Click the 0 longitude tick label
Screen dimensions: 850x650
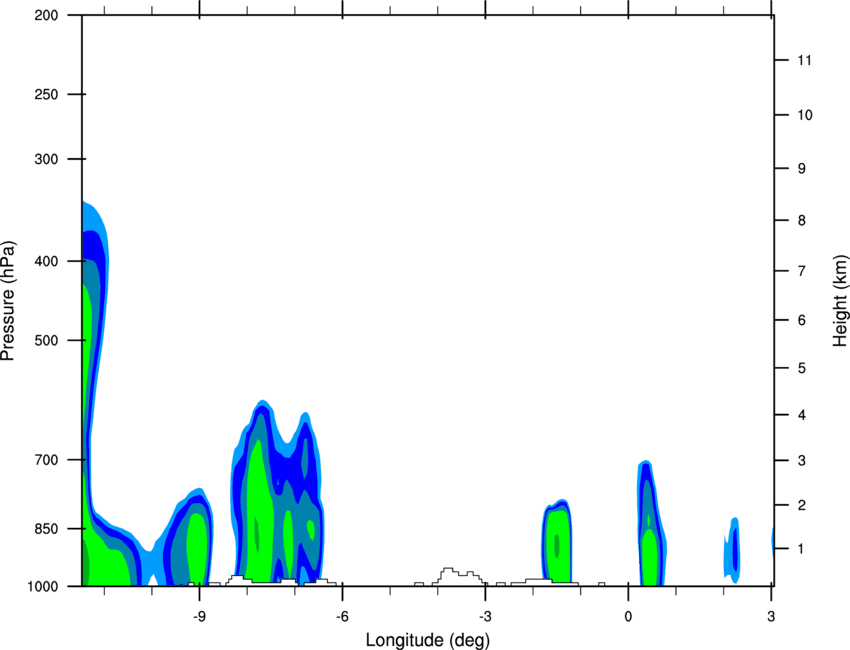(628, 617)
